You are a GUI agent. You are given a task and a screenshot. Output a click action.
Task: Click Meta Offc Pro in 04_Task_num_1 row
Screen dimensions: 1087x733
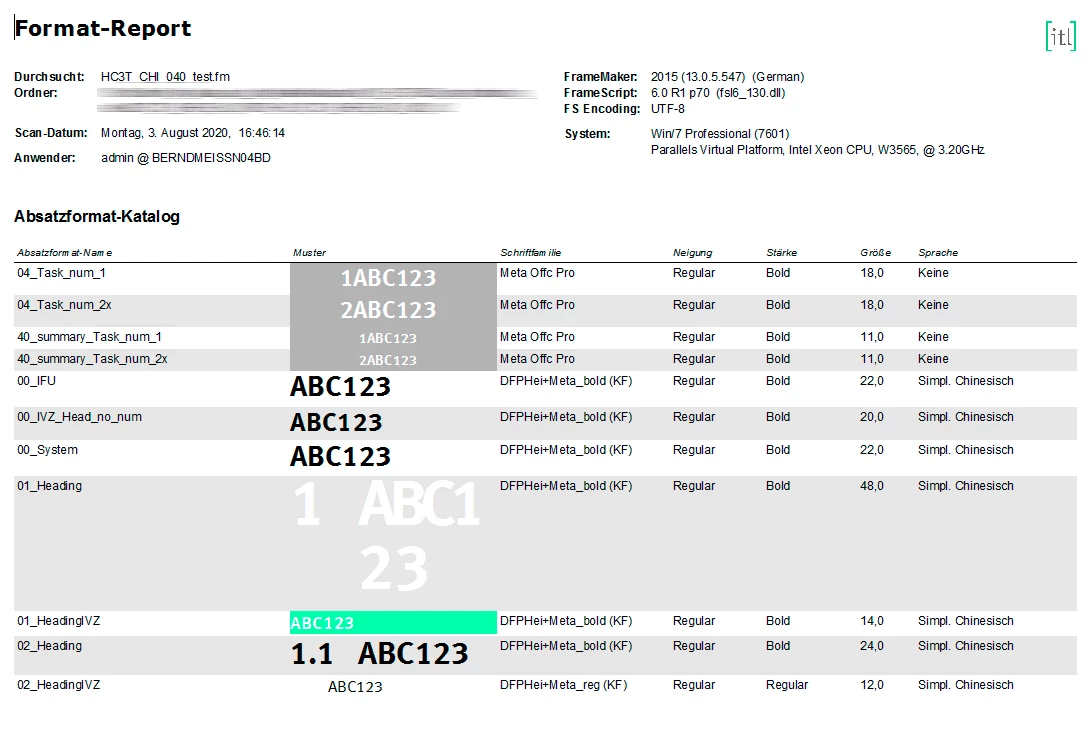tap(537, 273)
